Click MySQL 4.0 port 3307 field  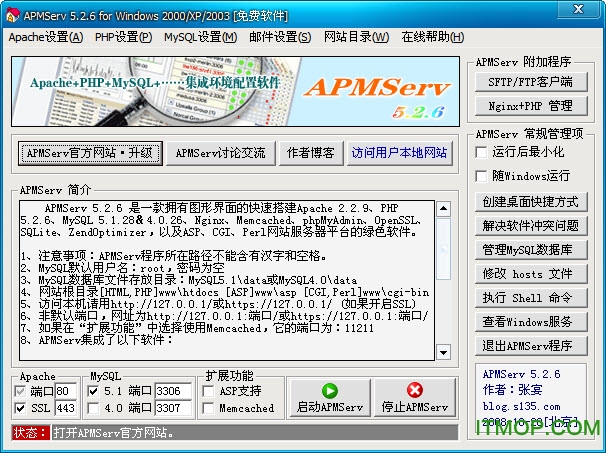(x=173, y=408)
